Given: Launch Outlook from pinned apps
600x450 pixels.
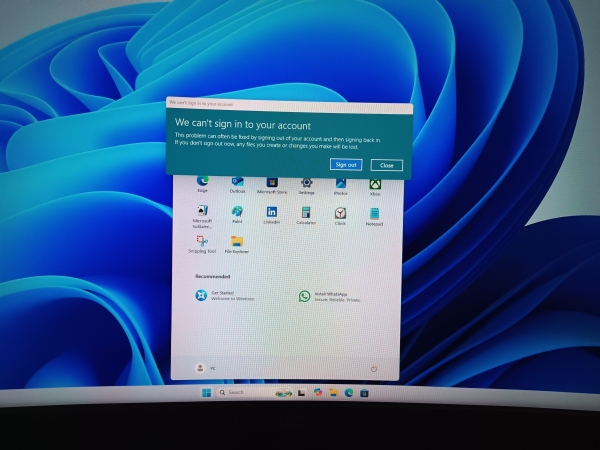Looking at the screenshot, I should coord(237,184).
